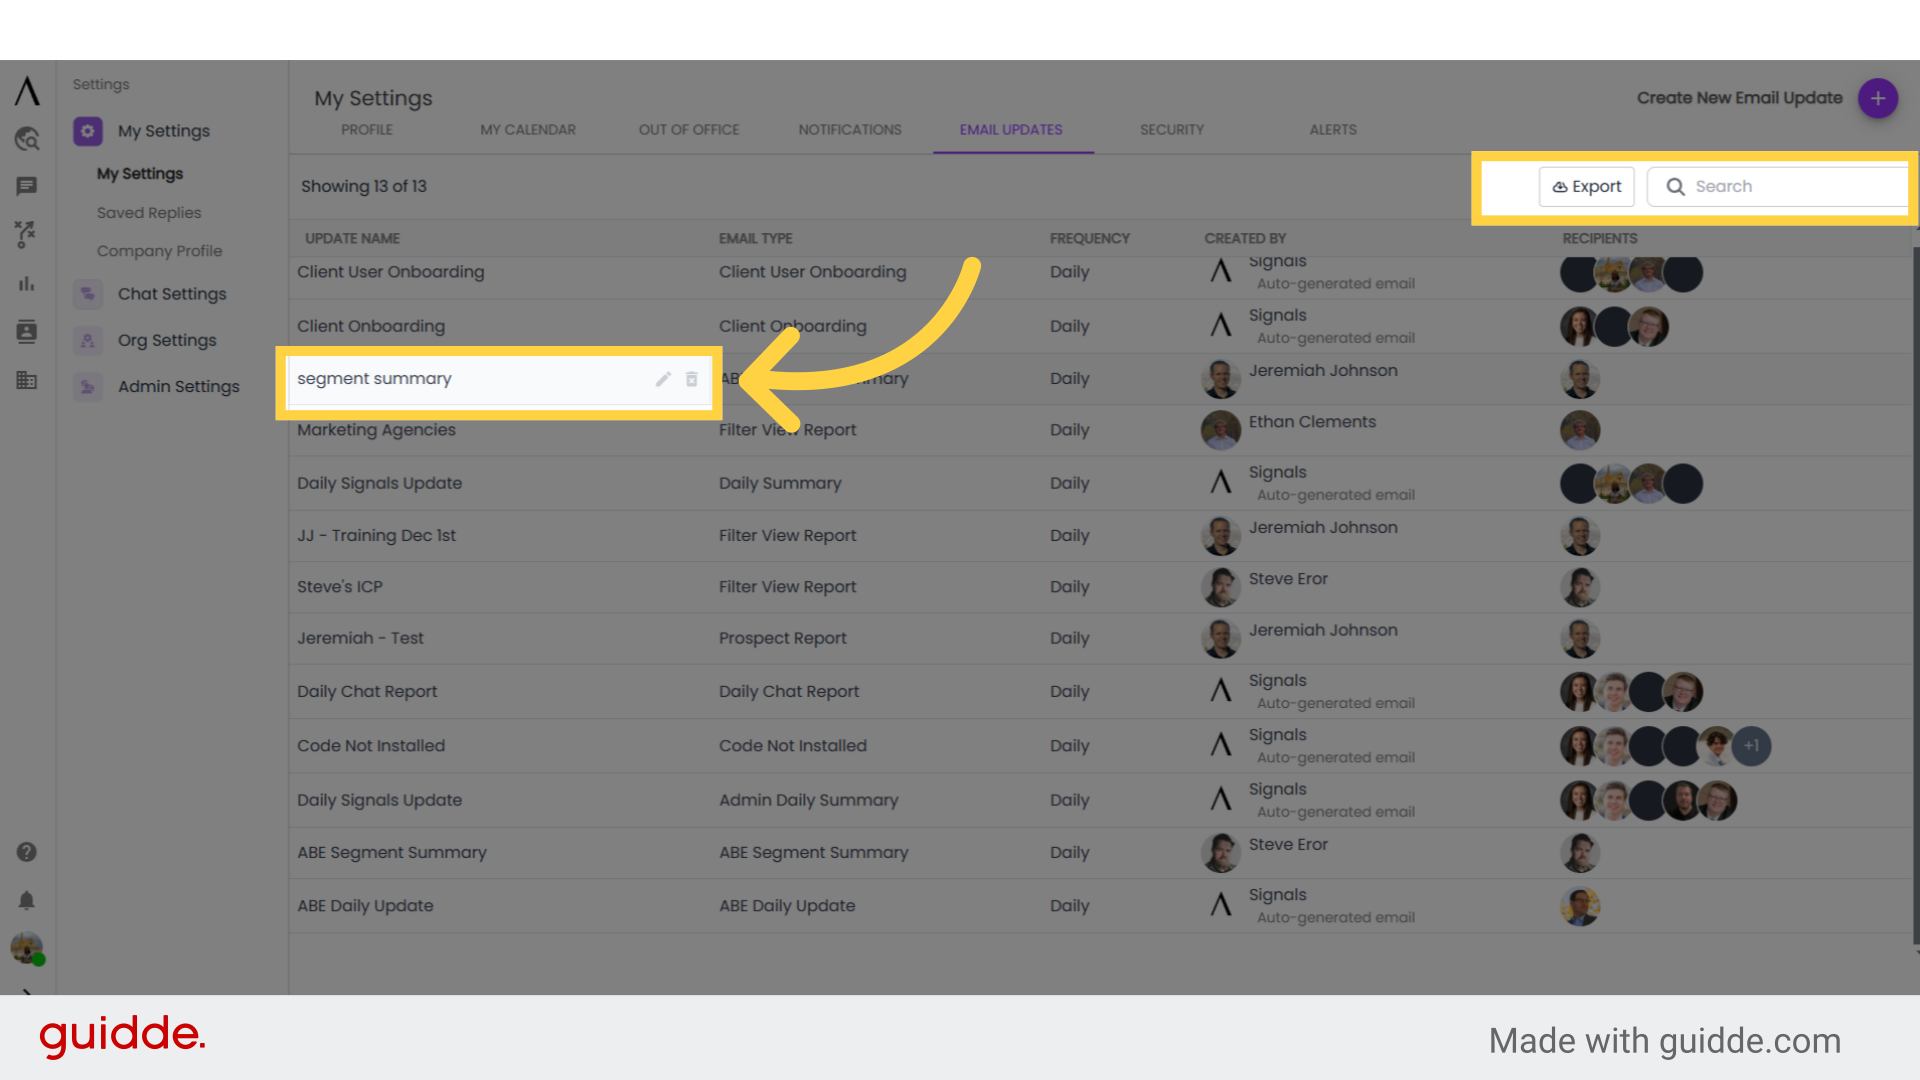Open the routing rules icon in the sidebar
This screenshot has height=1080, width=1920.
click(x=26, y=235)
